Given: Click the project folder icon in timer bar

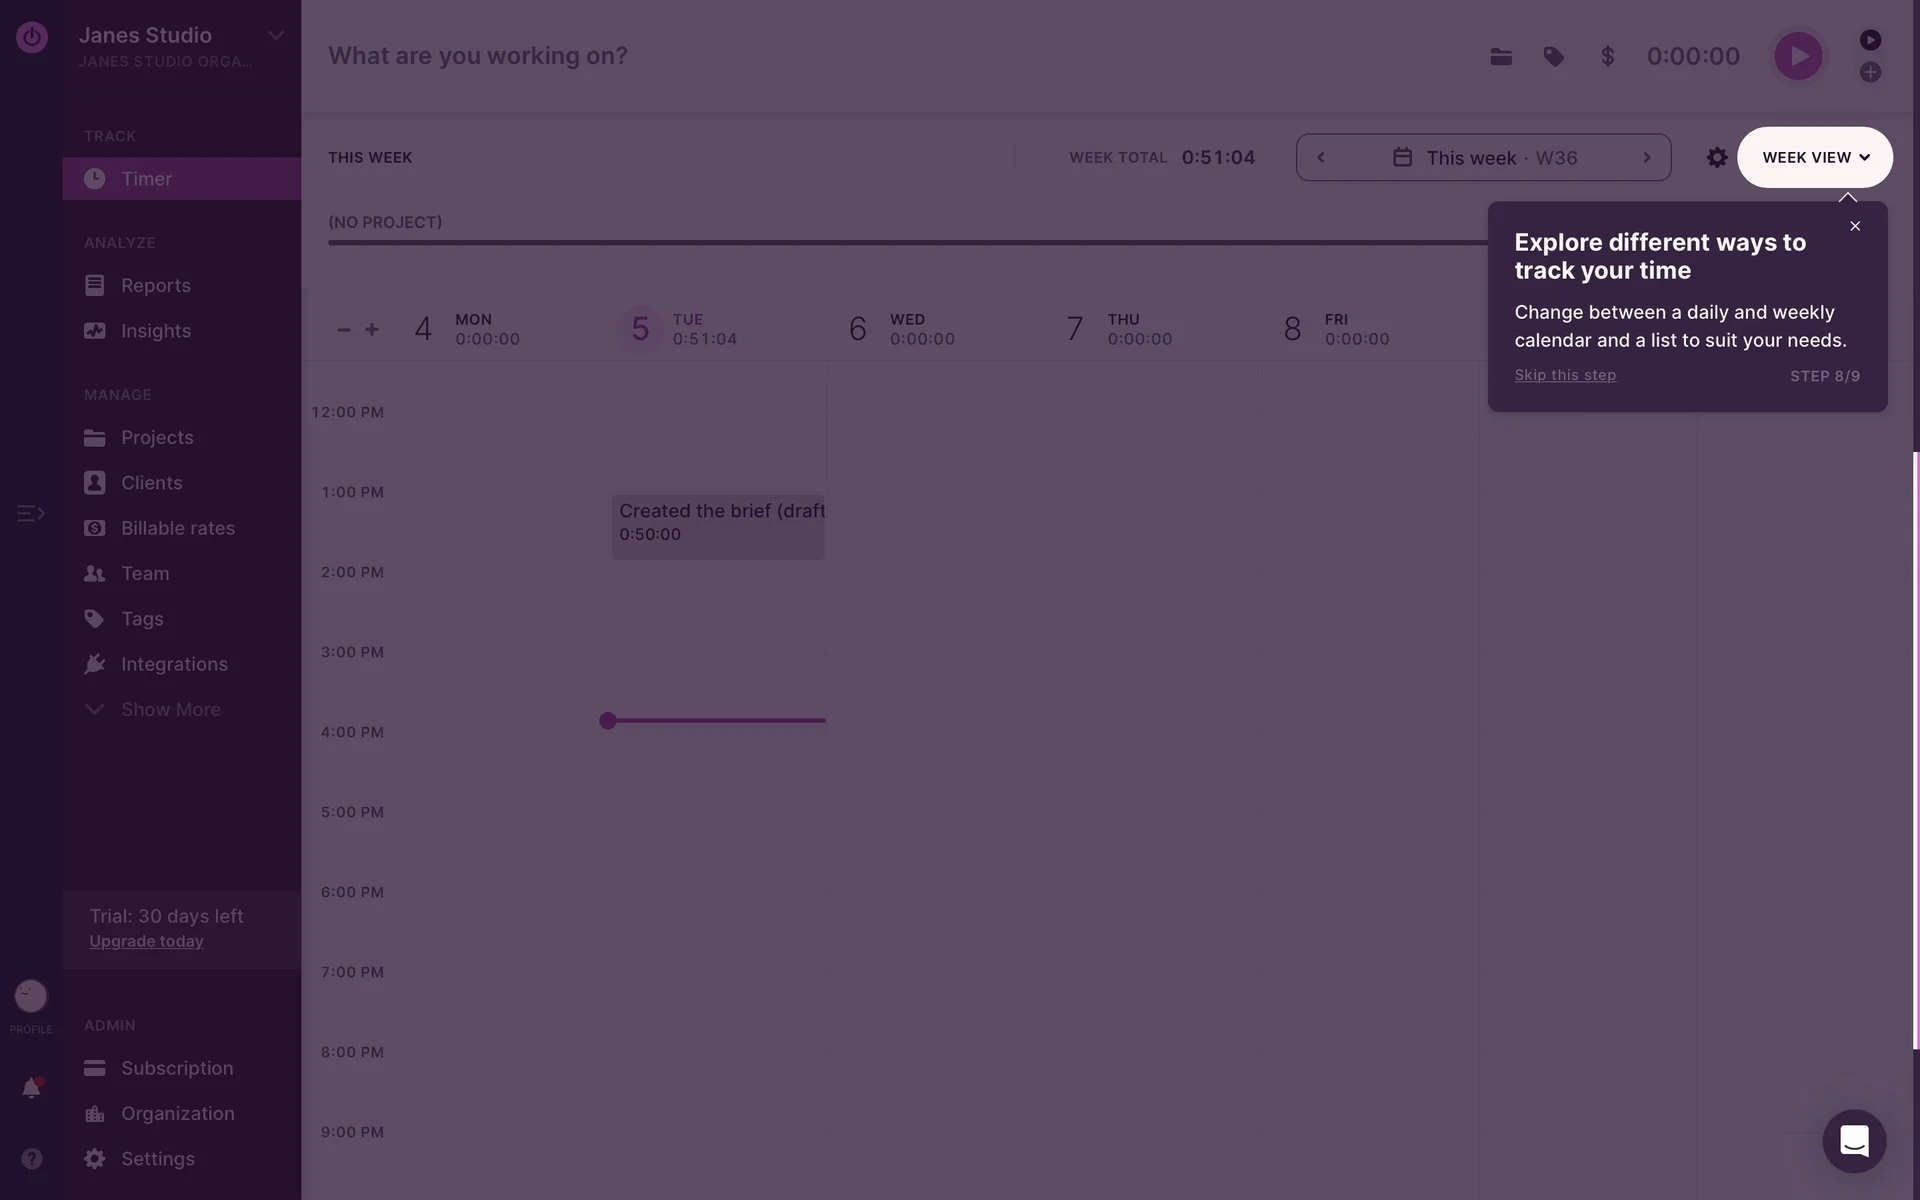Looking at the screenshot, I should (1500, 57).
